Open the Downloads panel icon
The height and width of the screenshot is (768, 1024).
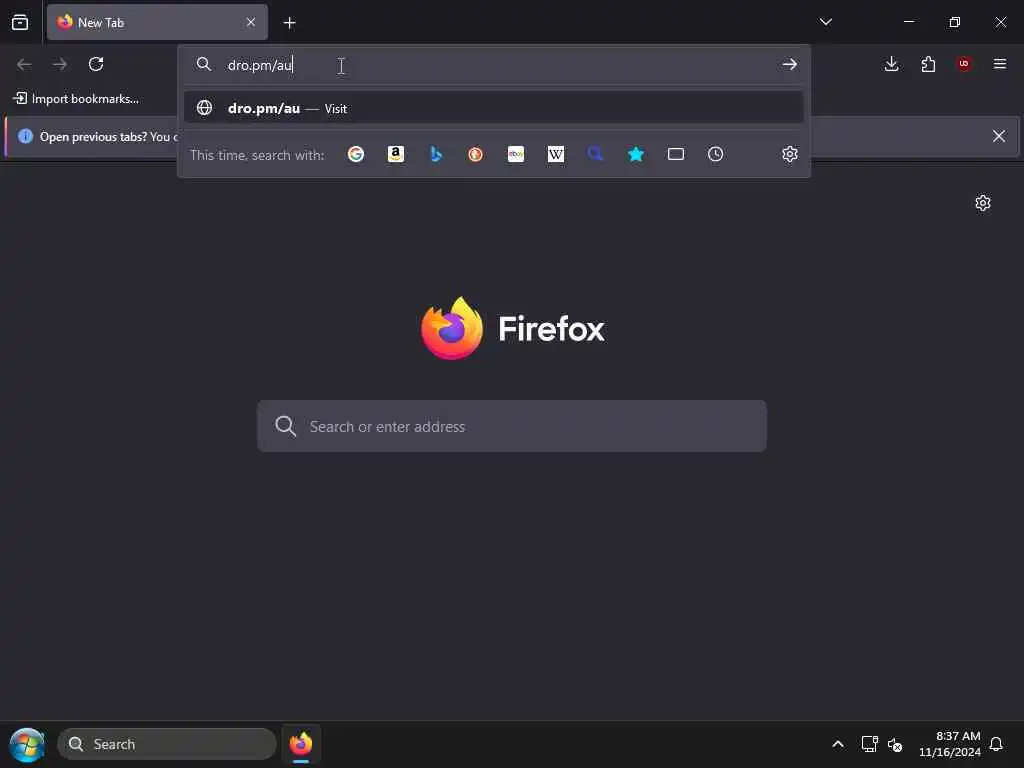[x=891, y=64]
